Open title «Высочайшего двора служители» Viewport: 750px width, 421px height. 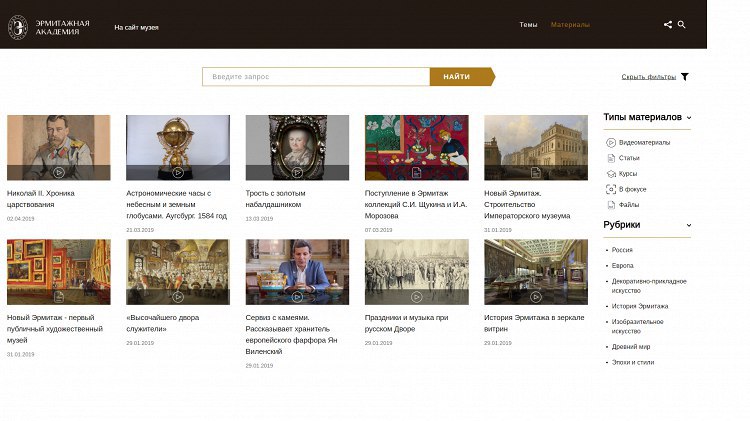point(163,323)
